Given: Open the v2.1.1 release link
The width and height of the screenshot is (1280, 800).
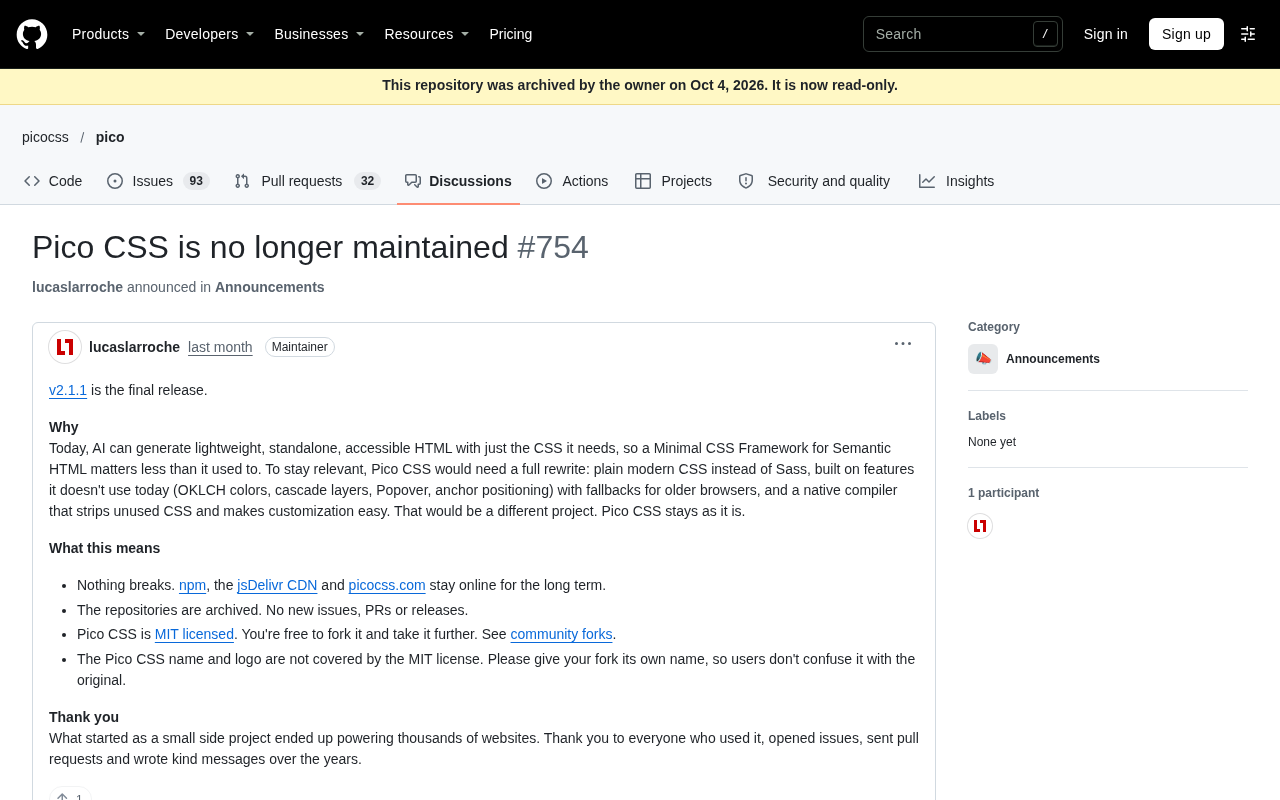Looking at the screenshot, I should [x=68, y=390].
